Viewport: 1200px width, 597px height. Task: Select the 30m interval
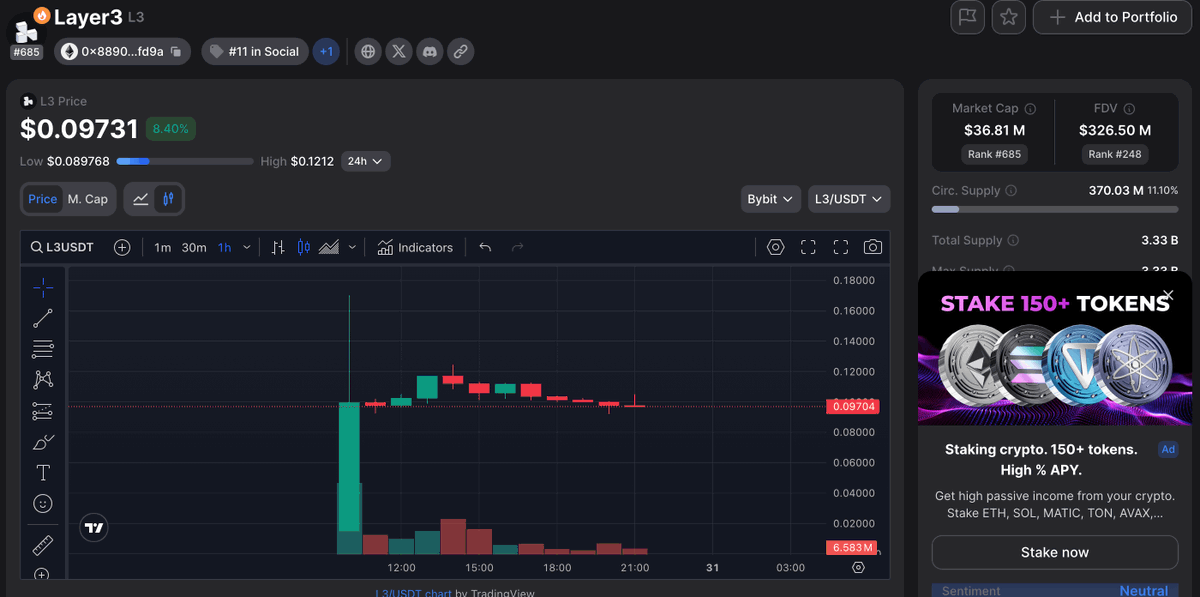(194, 247)
